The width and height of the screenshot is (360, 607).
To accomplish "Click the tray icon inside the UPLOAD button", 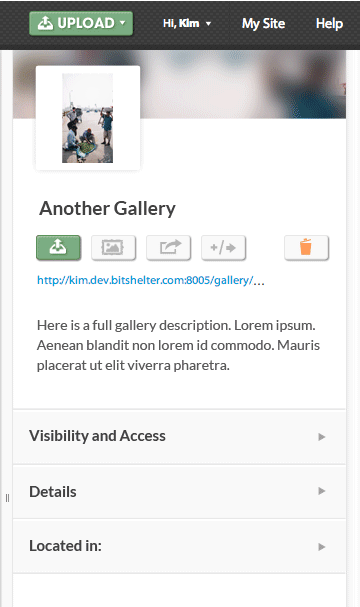I will 45,23.
